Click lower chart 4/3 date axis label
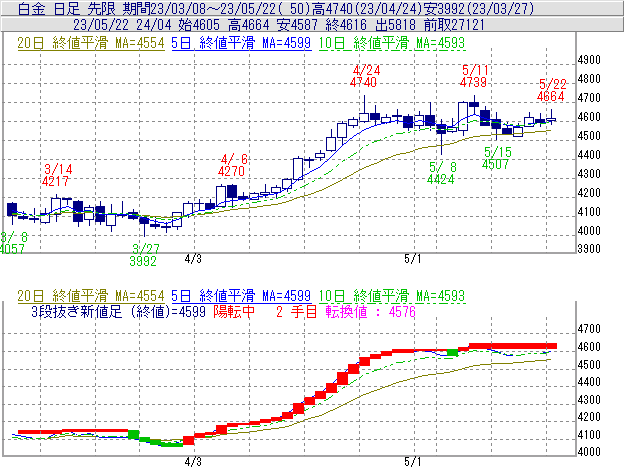 point(193,462)
